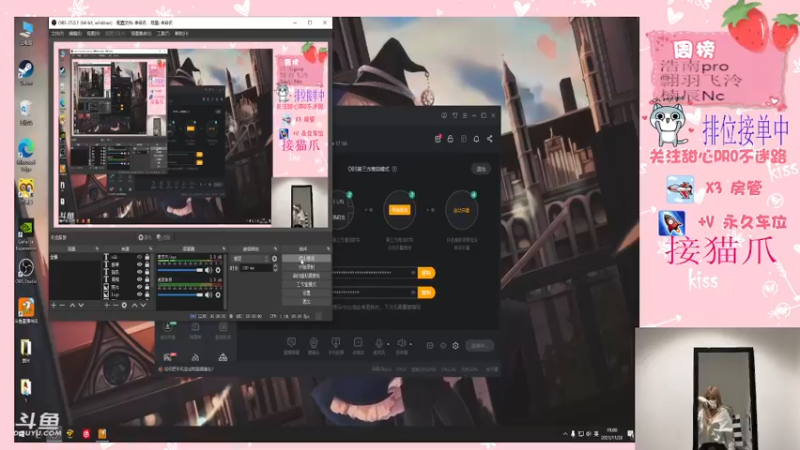The height and width of the screenshot is (450, 800).
Task: Open the 文件(F) menu in OBS
Action: [57, 34]
